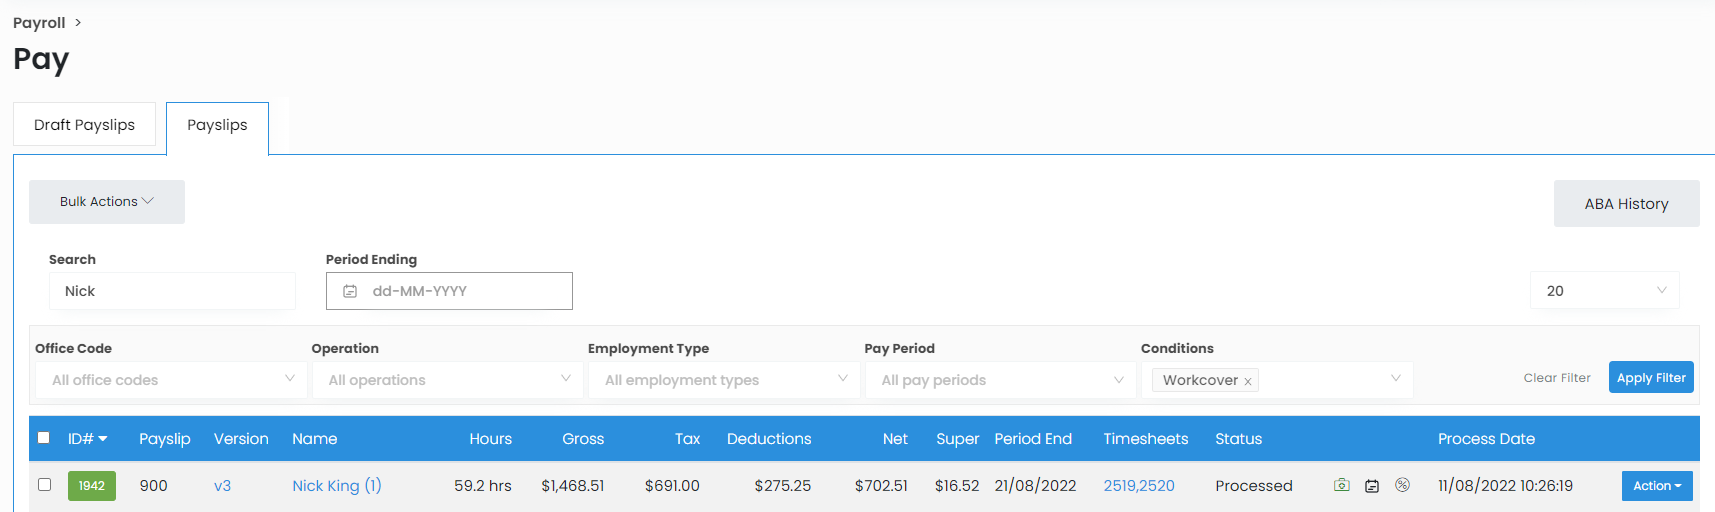1715x512 pixels.
Task: Open the Nick King (1) link
Action: (x=337, y=486)
